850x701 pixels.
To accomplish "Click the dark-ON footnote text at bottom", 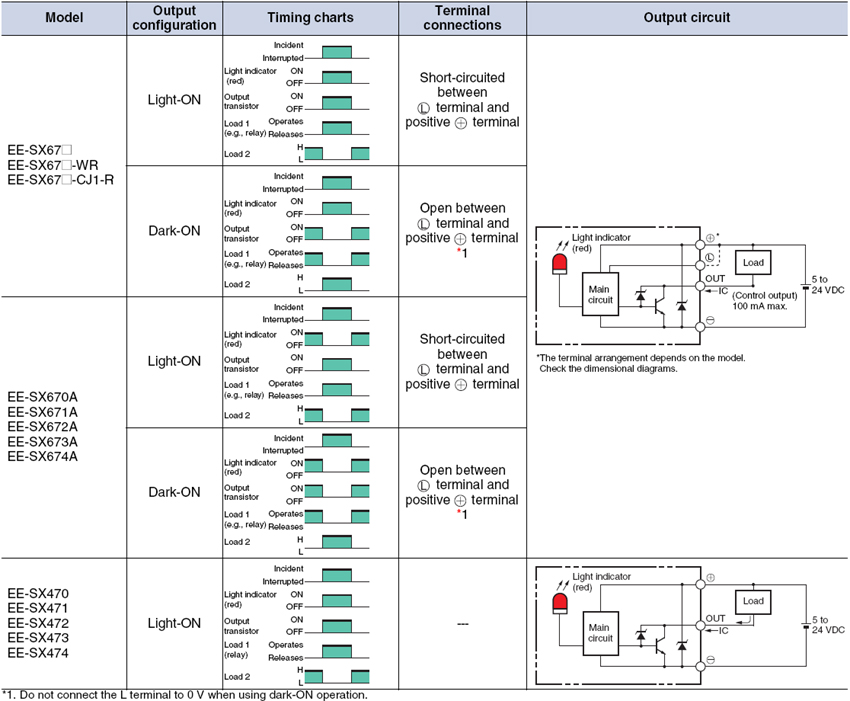I will coord(185,694).
